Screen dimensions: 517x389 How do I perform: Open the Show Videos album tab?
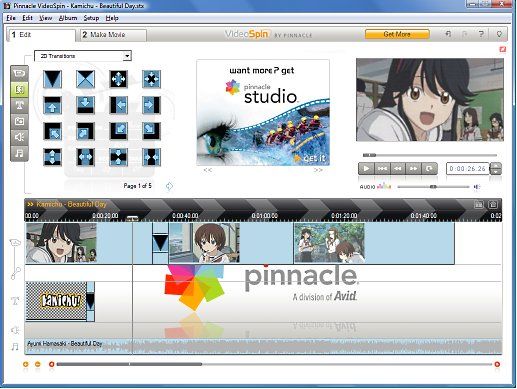point(19,73)
